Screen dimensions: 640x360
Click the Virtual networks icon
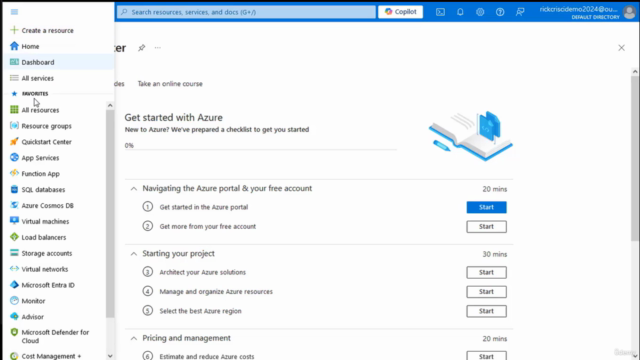tap(14, 269)
